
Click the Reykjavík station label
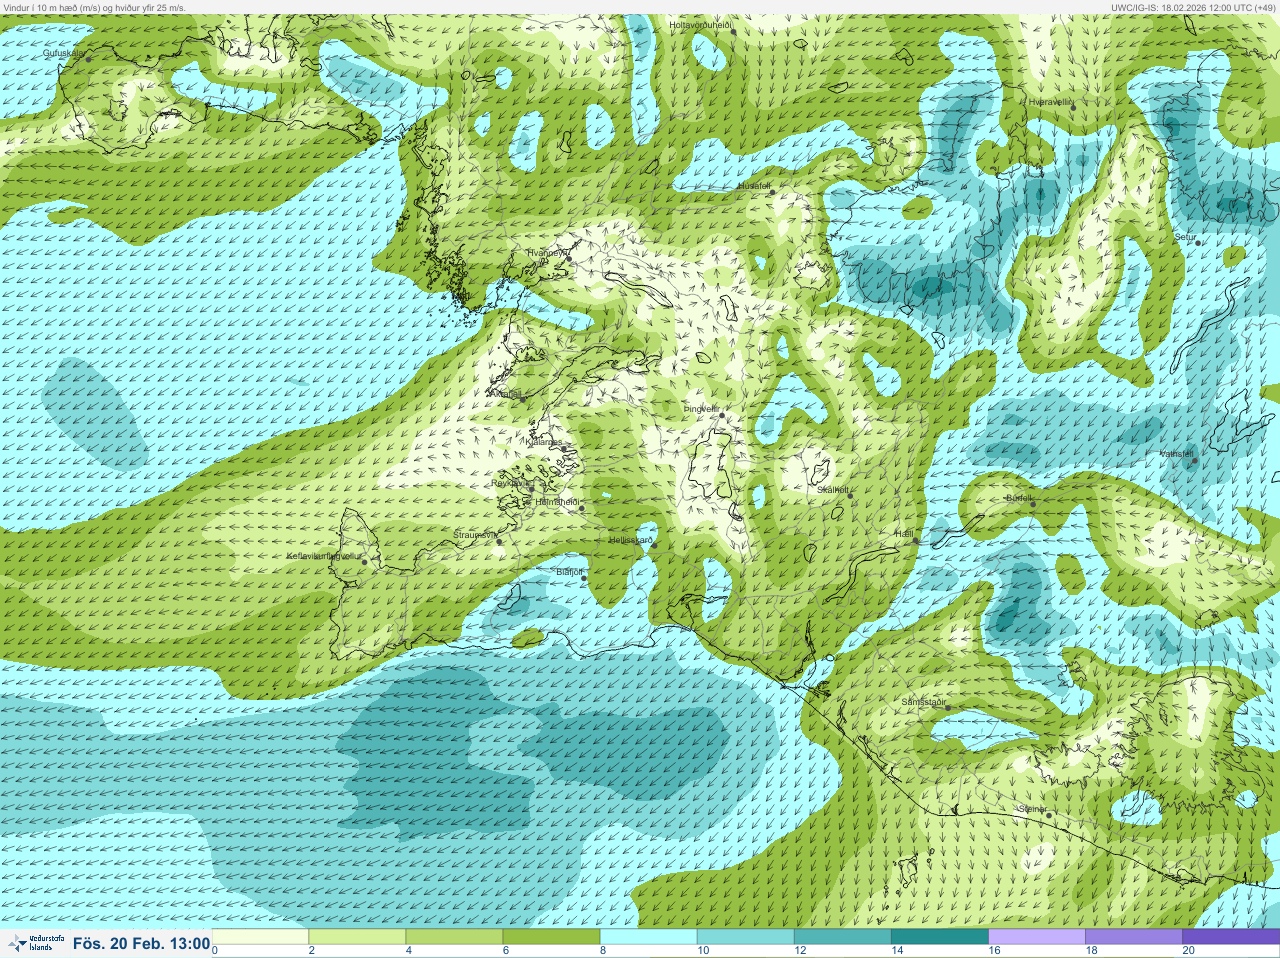coord(510,482)
